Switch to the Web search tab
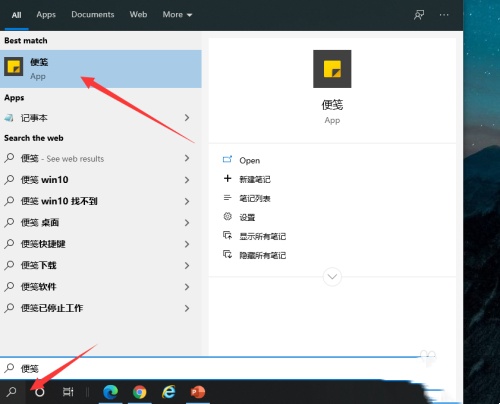Image resolution: width=500 pixels, height=404 pixels. 138,15
